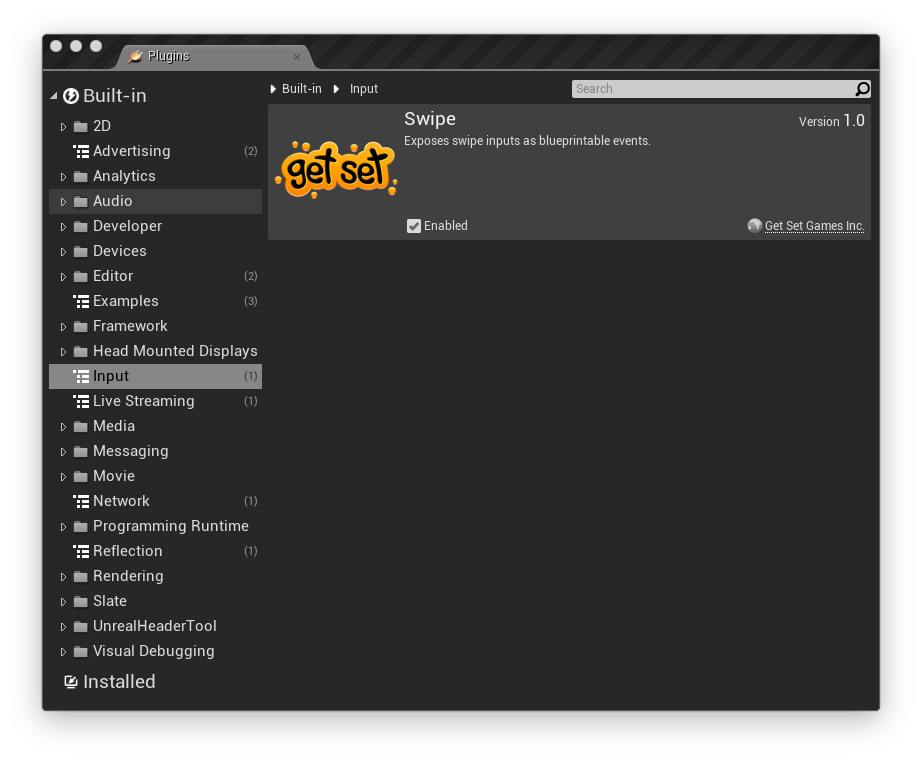Click the Messaging folder icon
The width and height of the screenshot is (922, 761).
[81, 451]
